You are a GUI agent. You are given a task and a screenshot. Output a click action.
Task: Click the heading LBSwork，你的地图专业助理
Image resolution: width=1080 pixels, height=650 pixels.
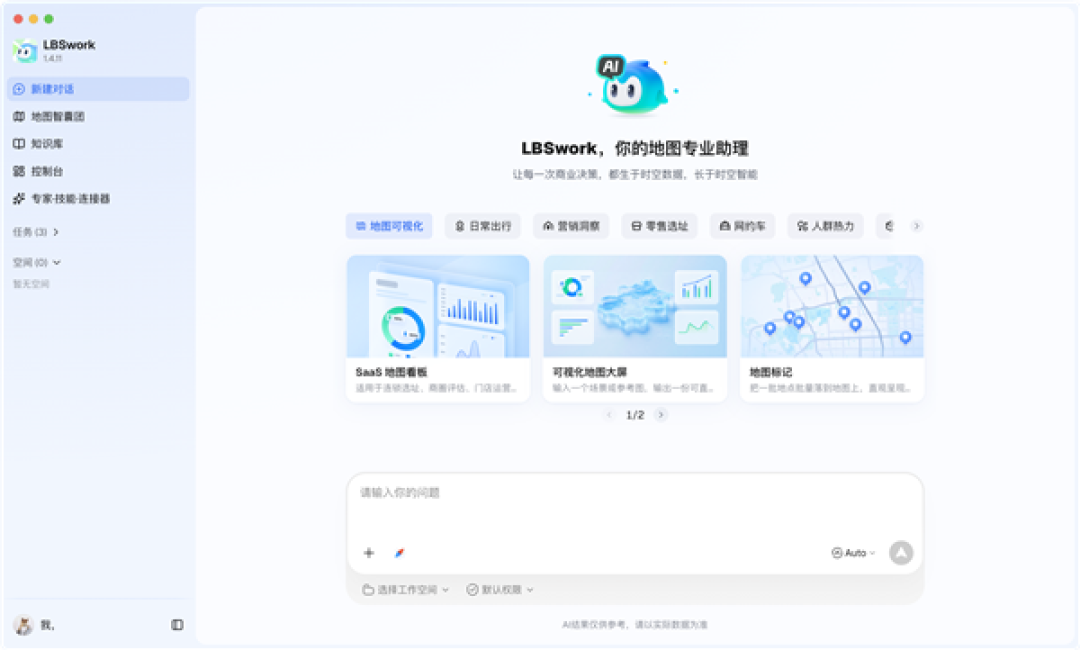pos(635,148)
